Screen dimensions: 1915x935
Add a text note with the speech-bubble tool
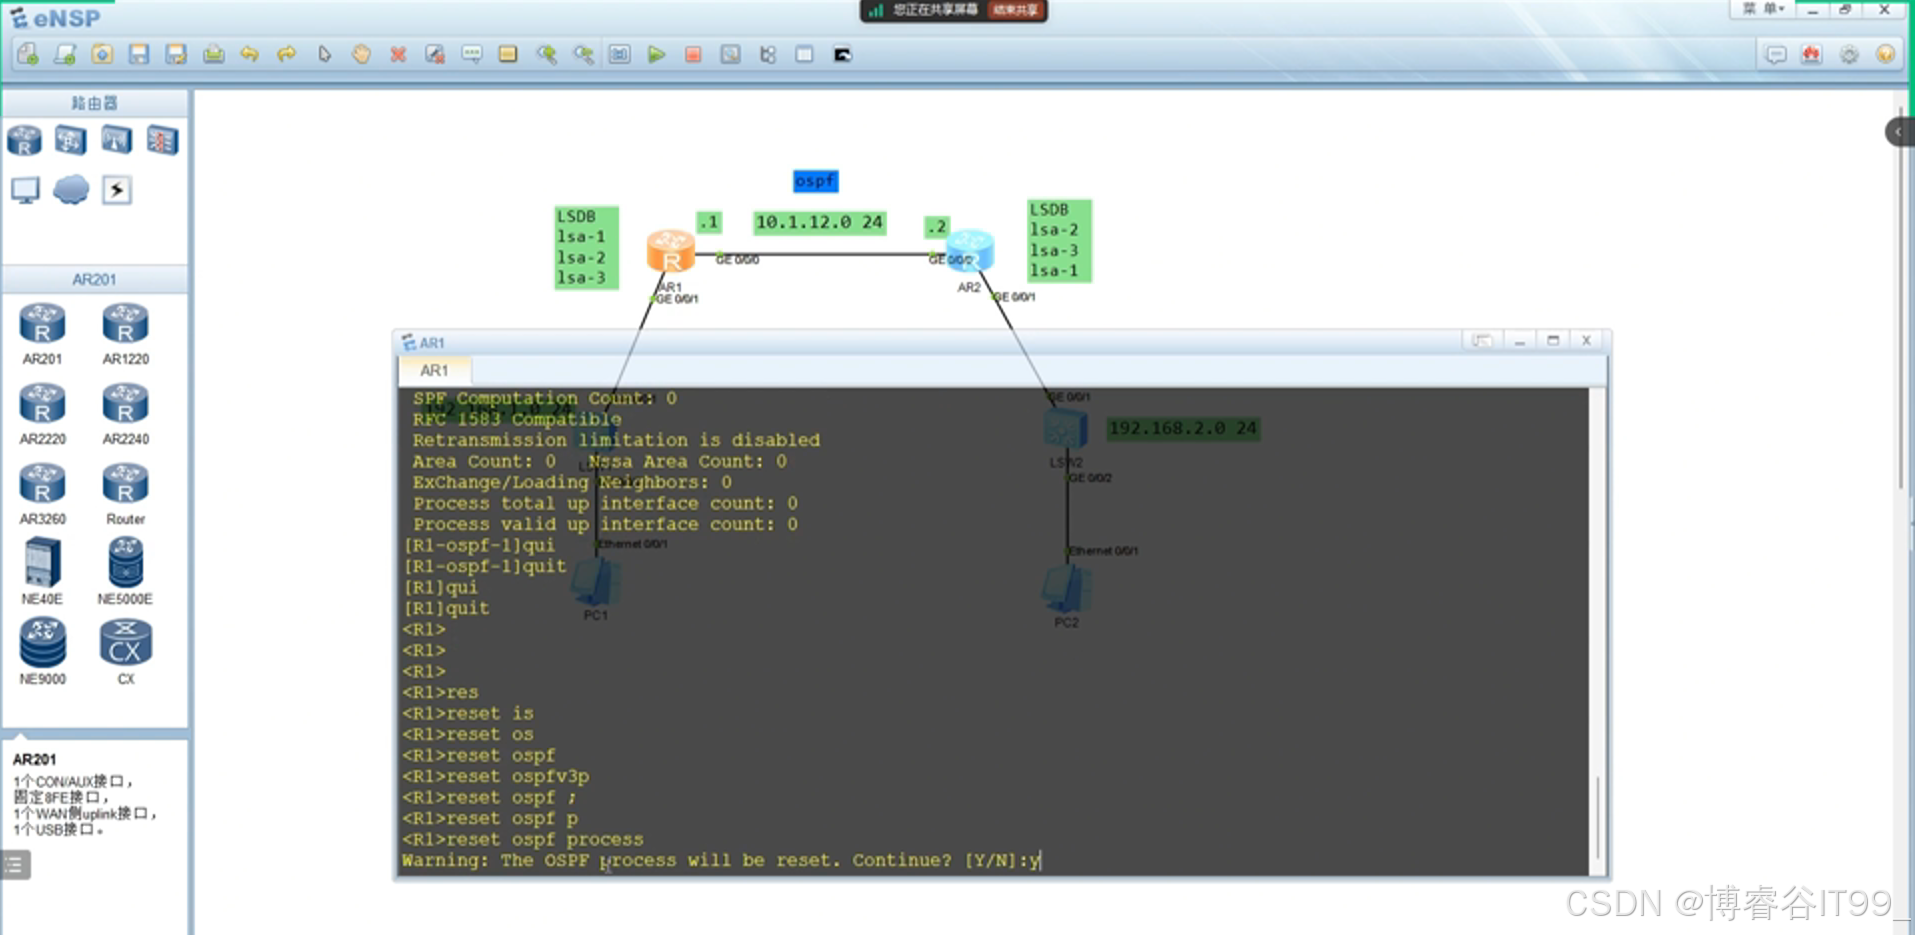click(472, 55)
